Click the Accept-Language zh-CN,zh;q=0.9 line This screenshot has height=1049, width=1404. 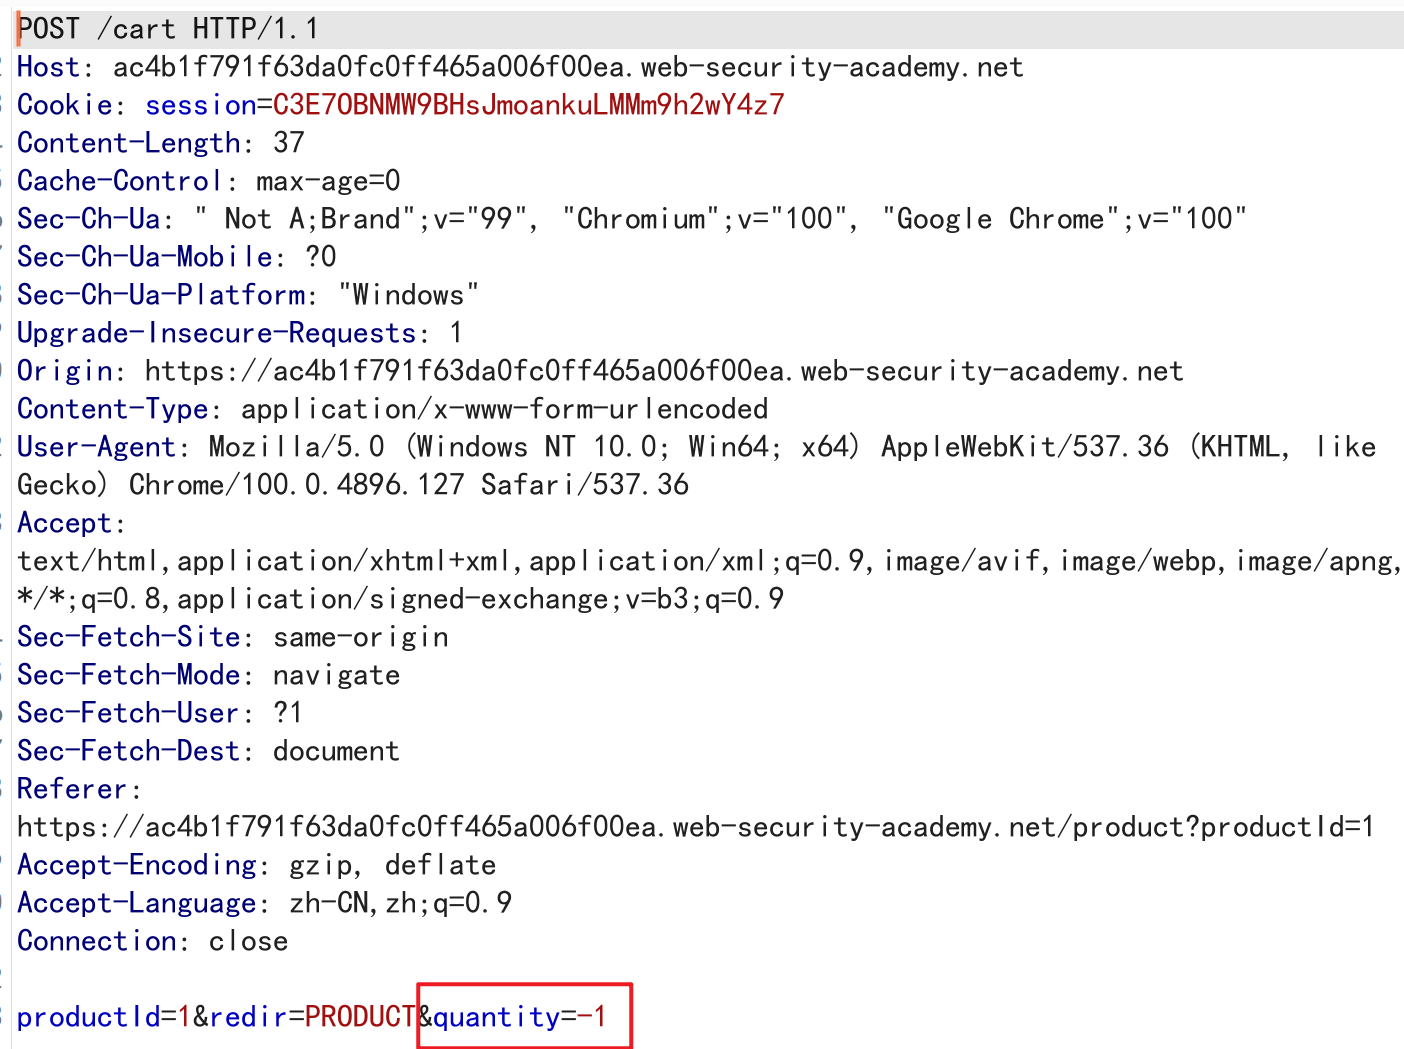click(x=264, y=903)
